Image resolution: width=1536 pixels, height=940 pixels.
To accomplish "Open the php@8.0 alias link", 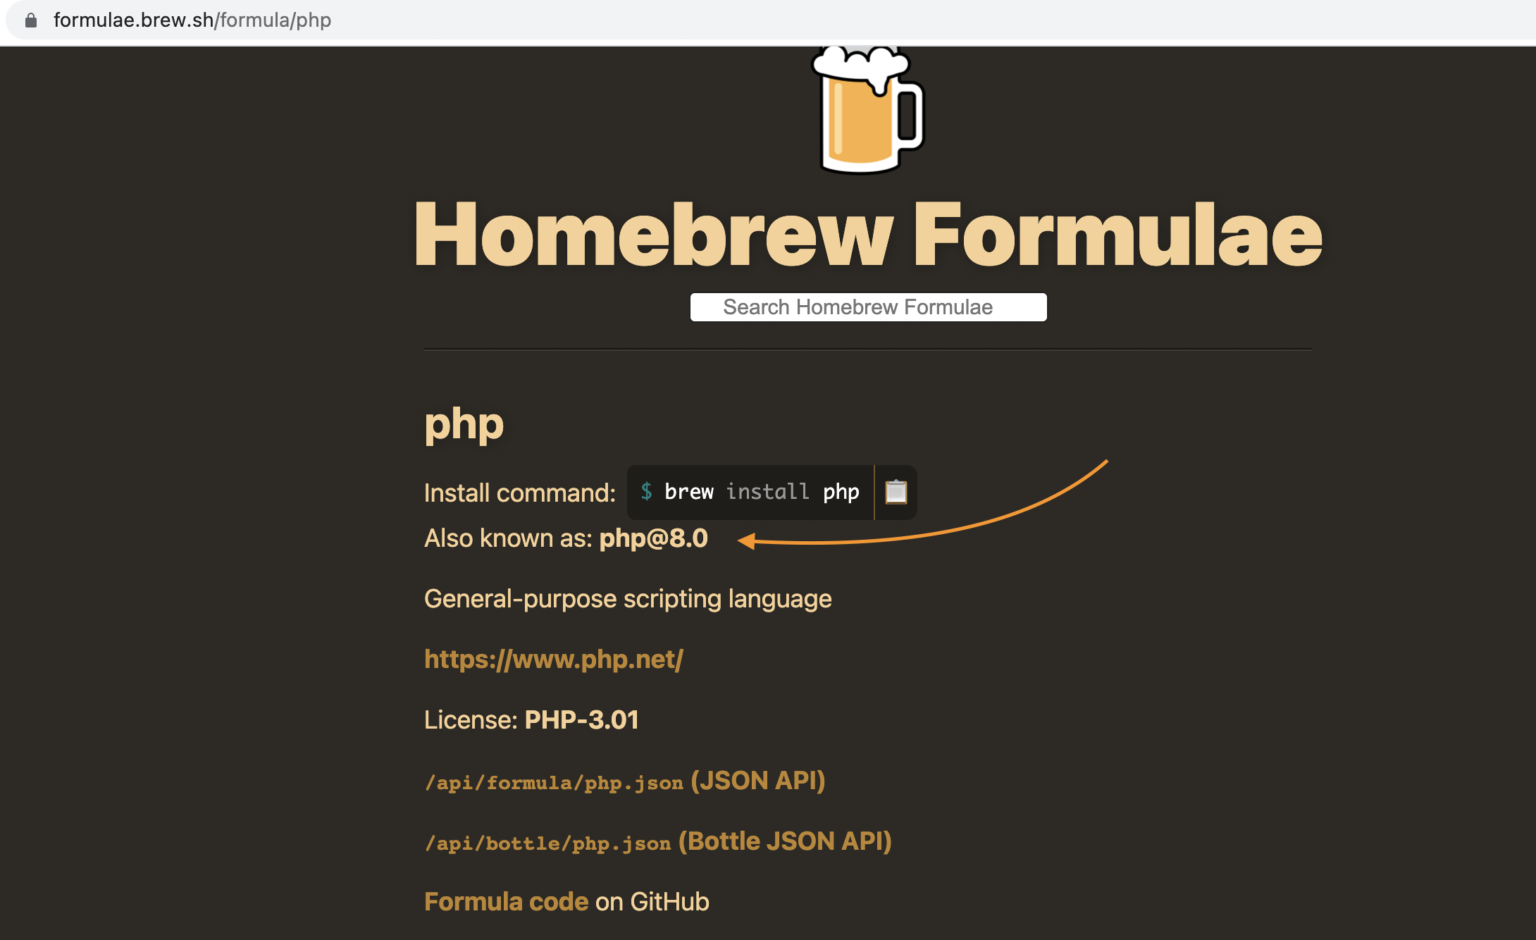I will coord(652,538).
